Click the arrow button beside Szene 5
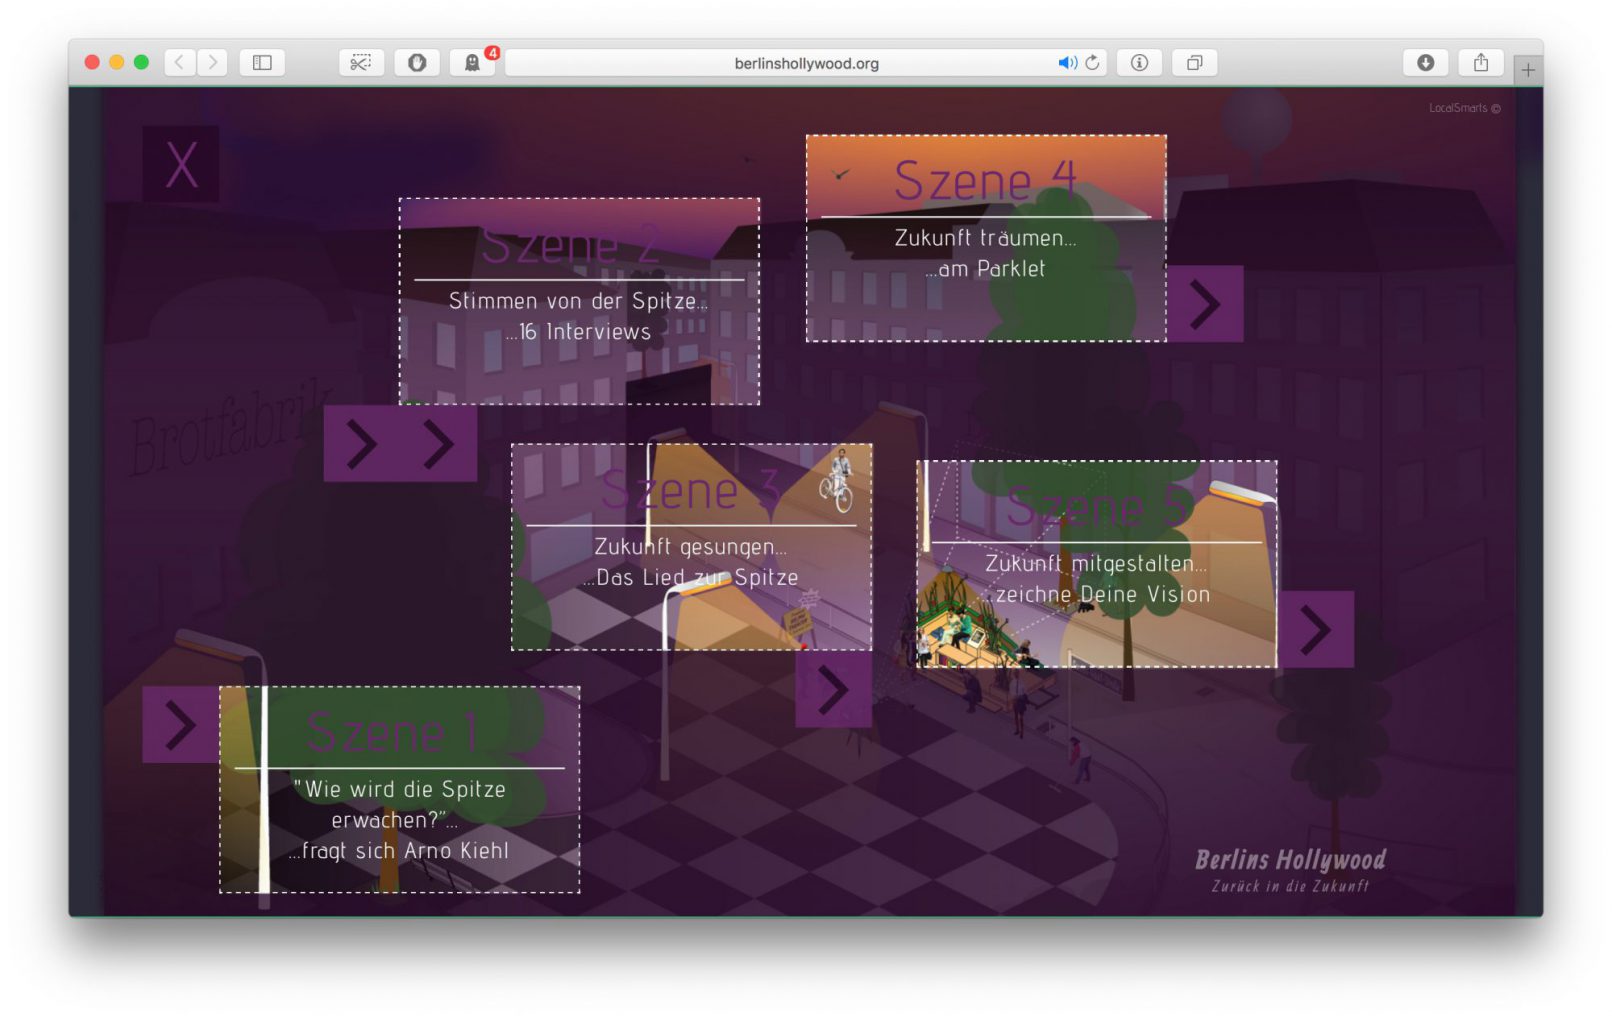The width and height of the screenshot is (1612, 1016). [1315, 630]
